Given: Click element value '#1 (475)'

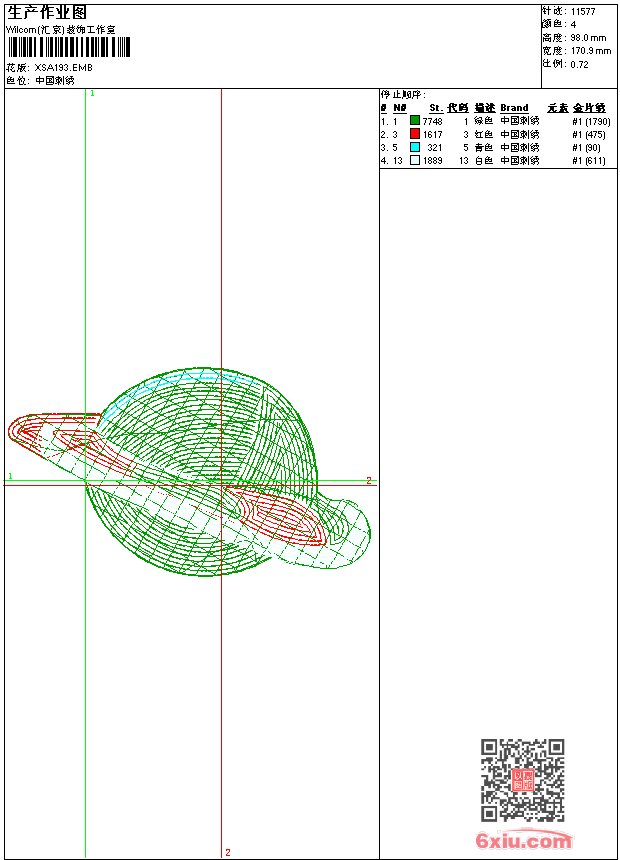Looking at the screenshot, I should (589, 134).
